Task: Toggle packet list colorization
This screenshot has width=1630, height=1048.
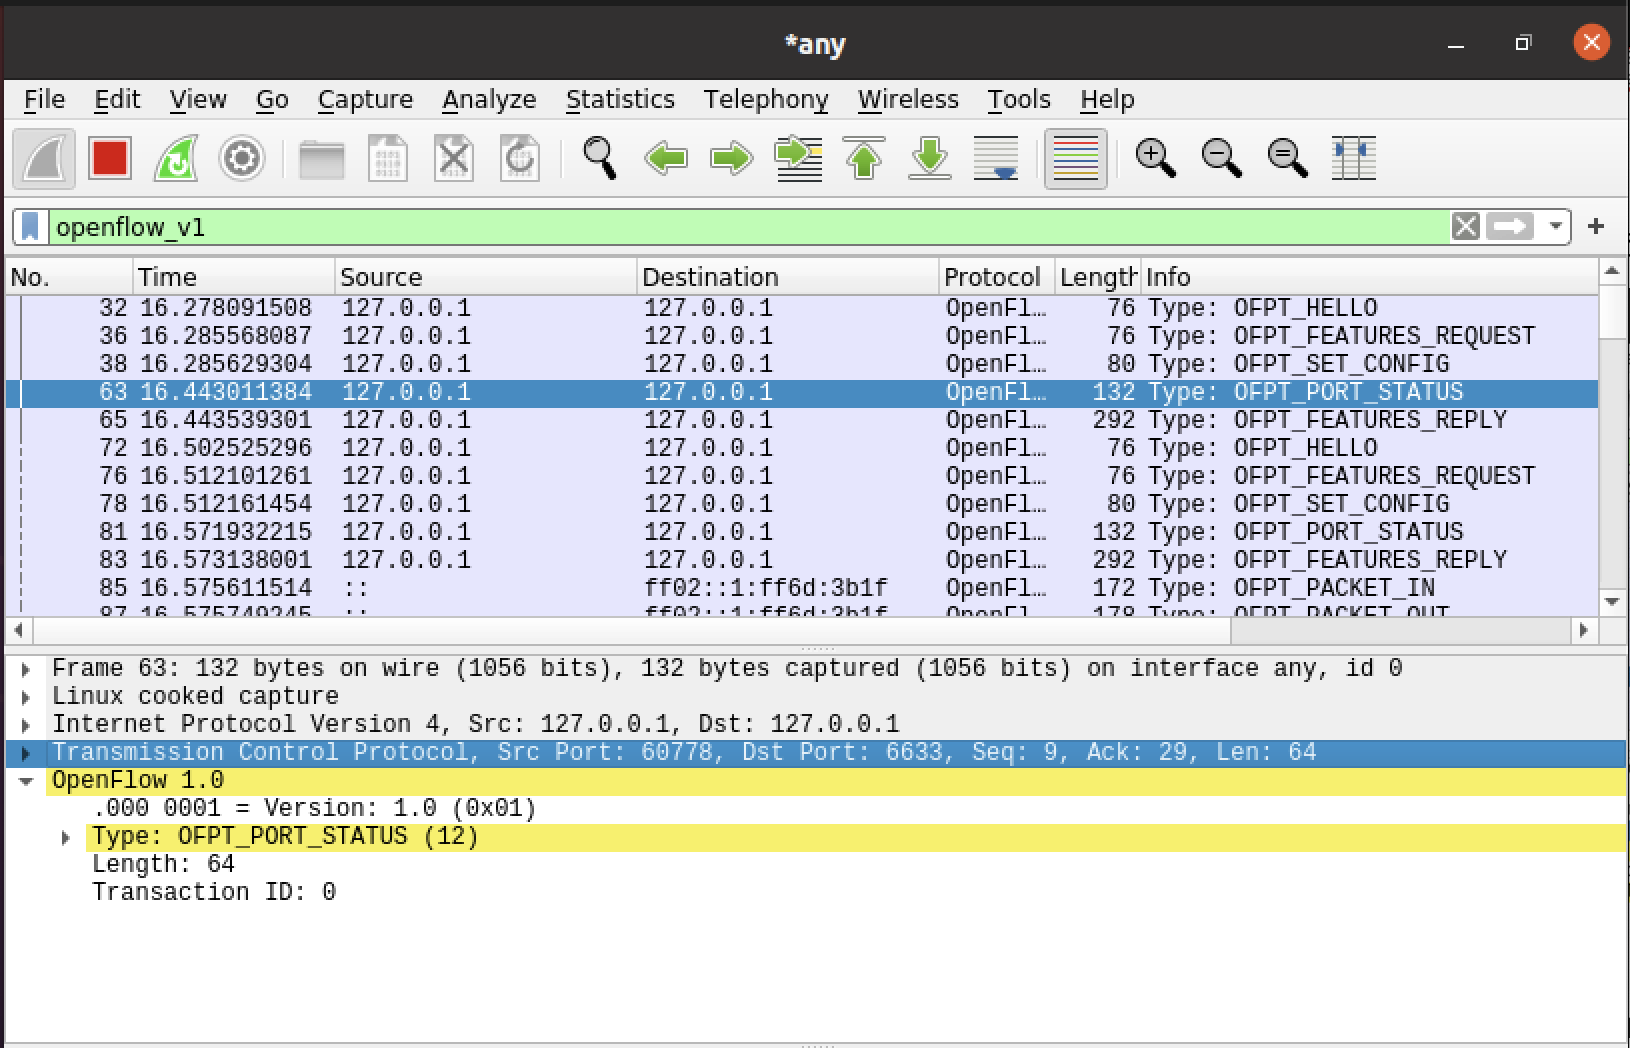Action: click(x=1075, y=158)
